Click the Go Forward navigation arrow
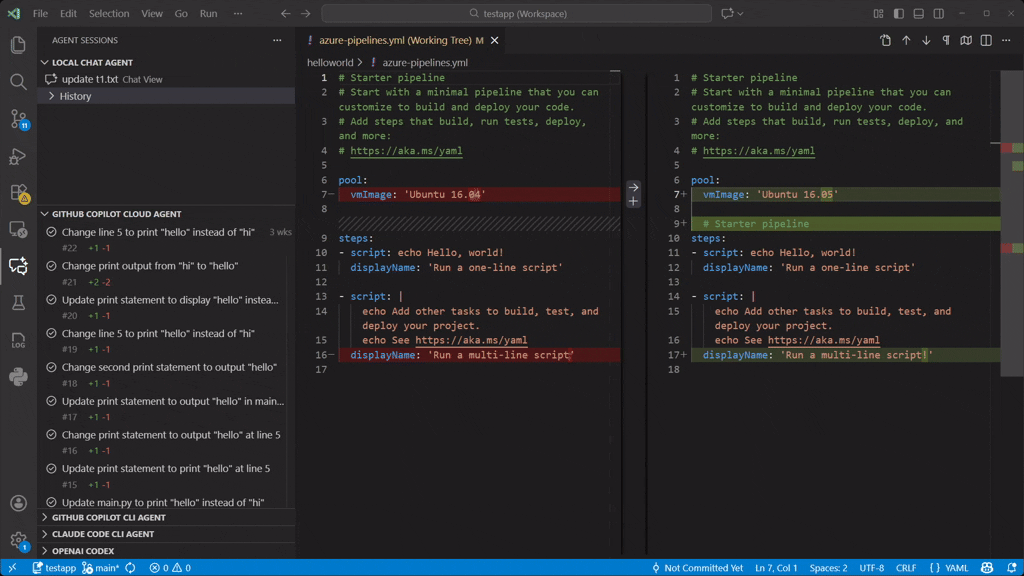 pos(306,13)
